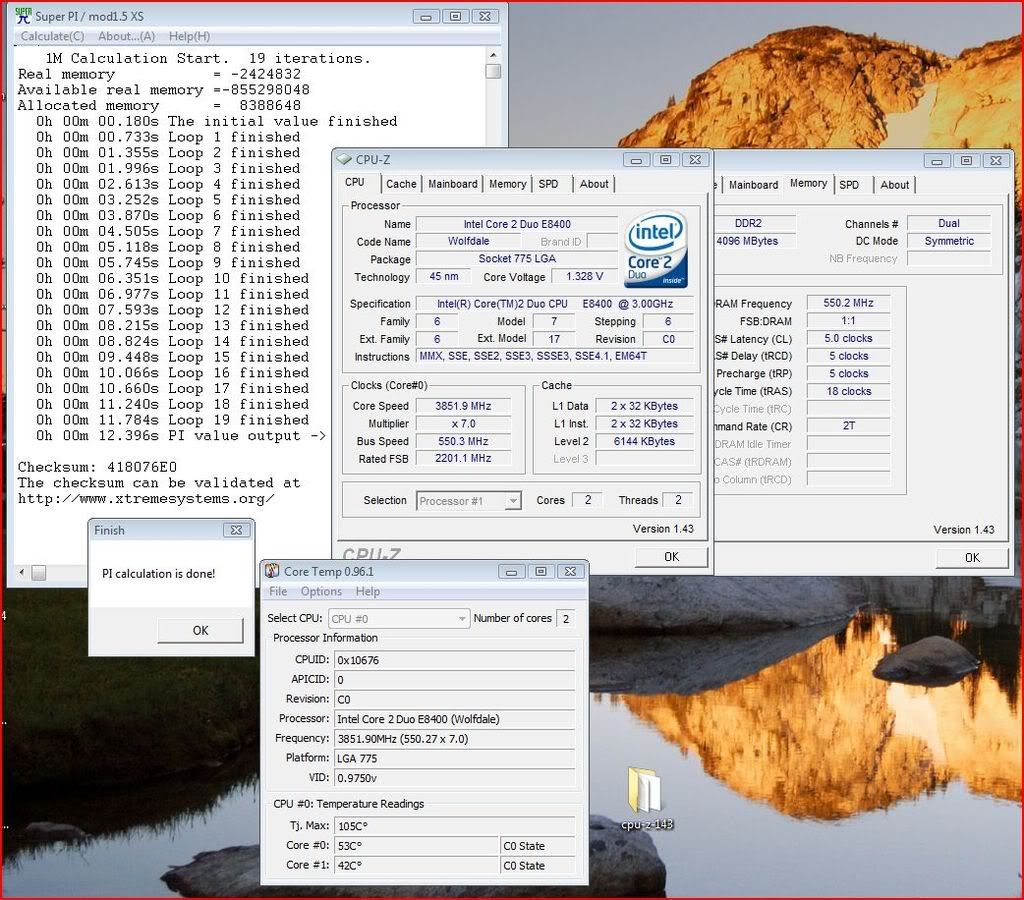
Task: Open Processor #1 selection dropdown
Action: click(513, 501)
